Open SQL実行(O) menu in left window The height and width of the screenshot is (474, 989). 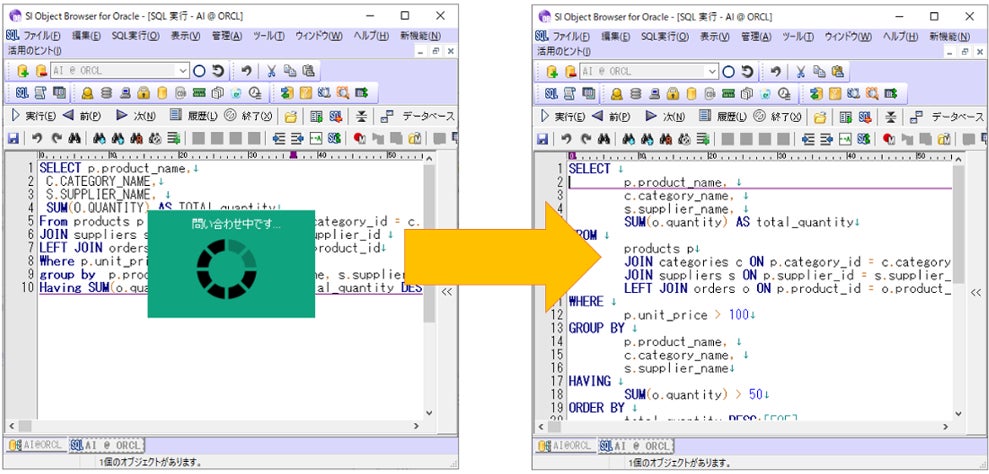tap(135, 37)
